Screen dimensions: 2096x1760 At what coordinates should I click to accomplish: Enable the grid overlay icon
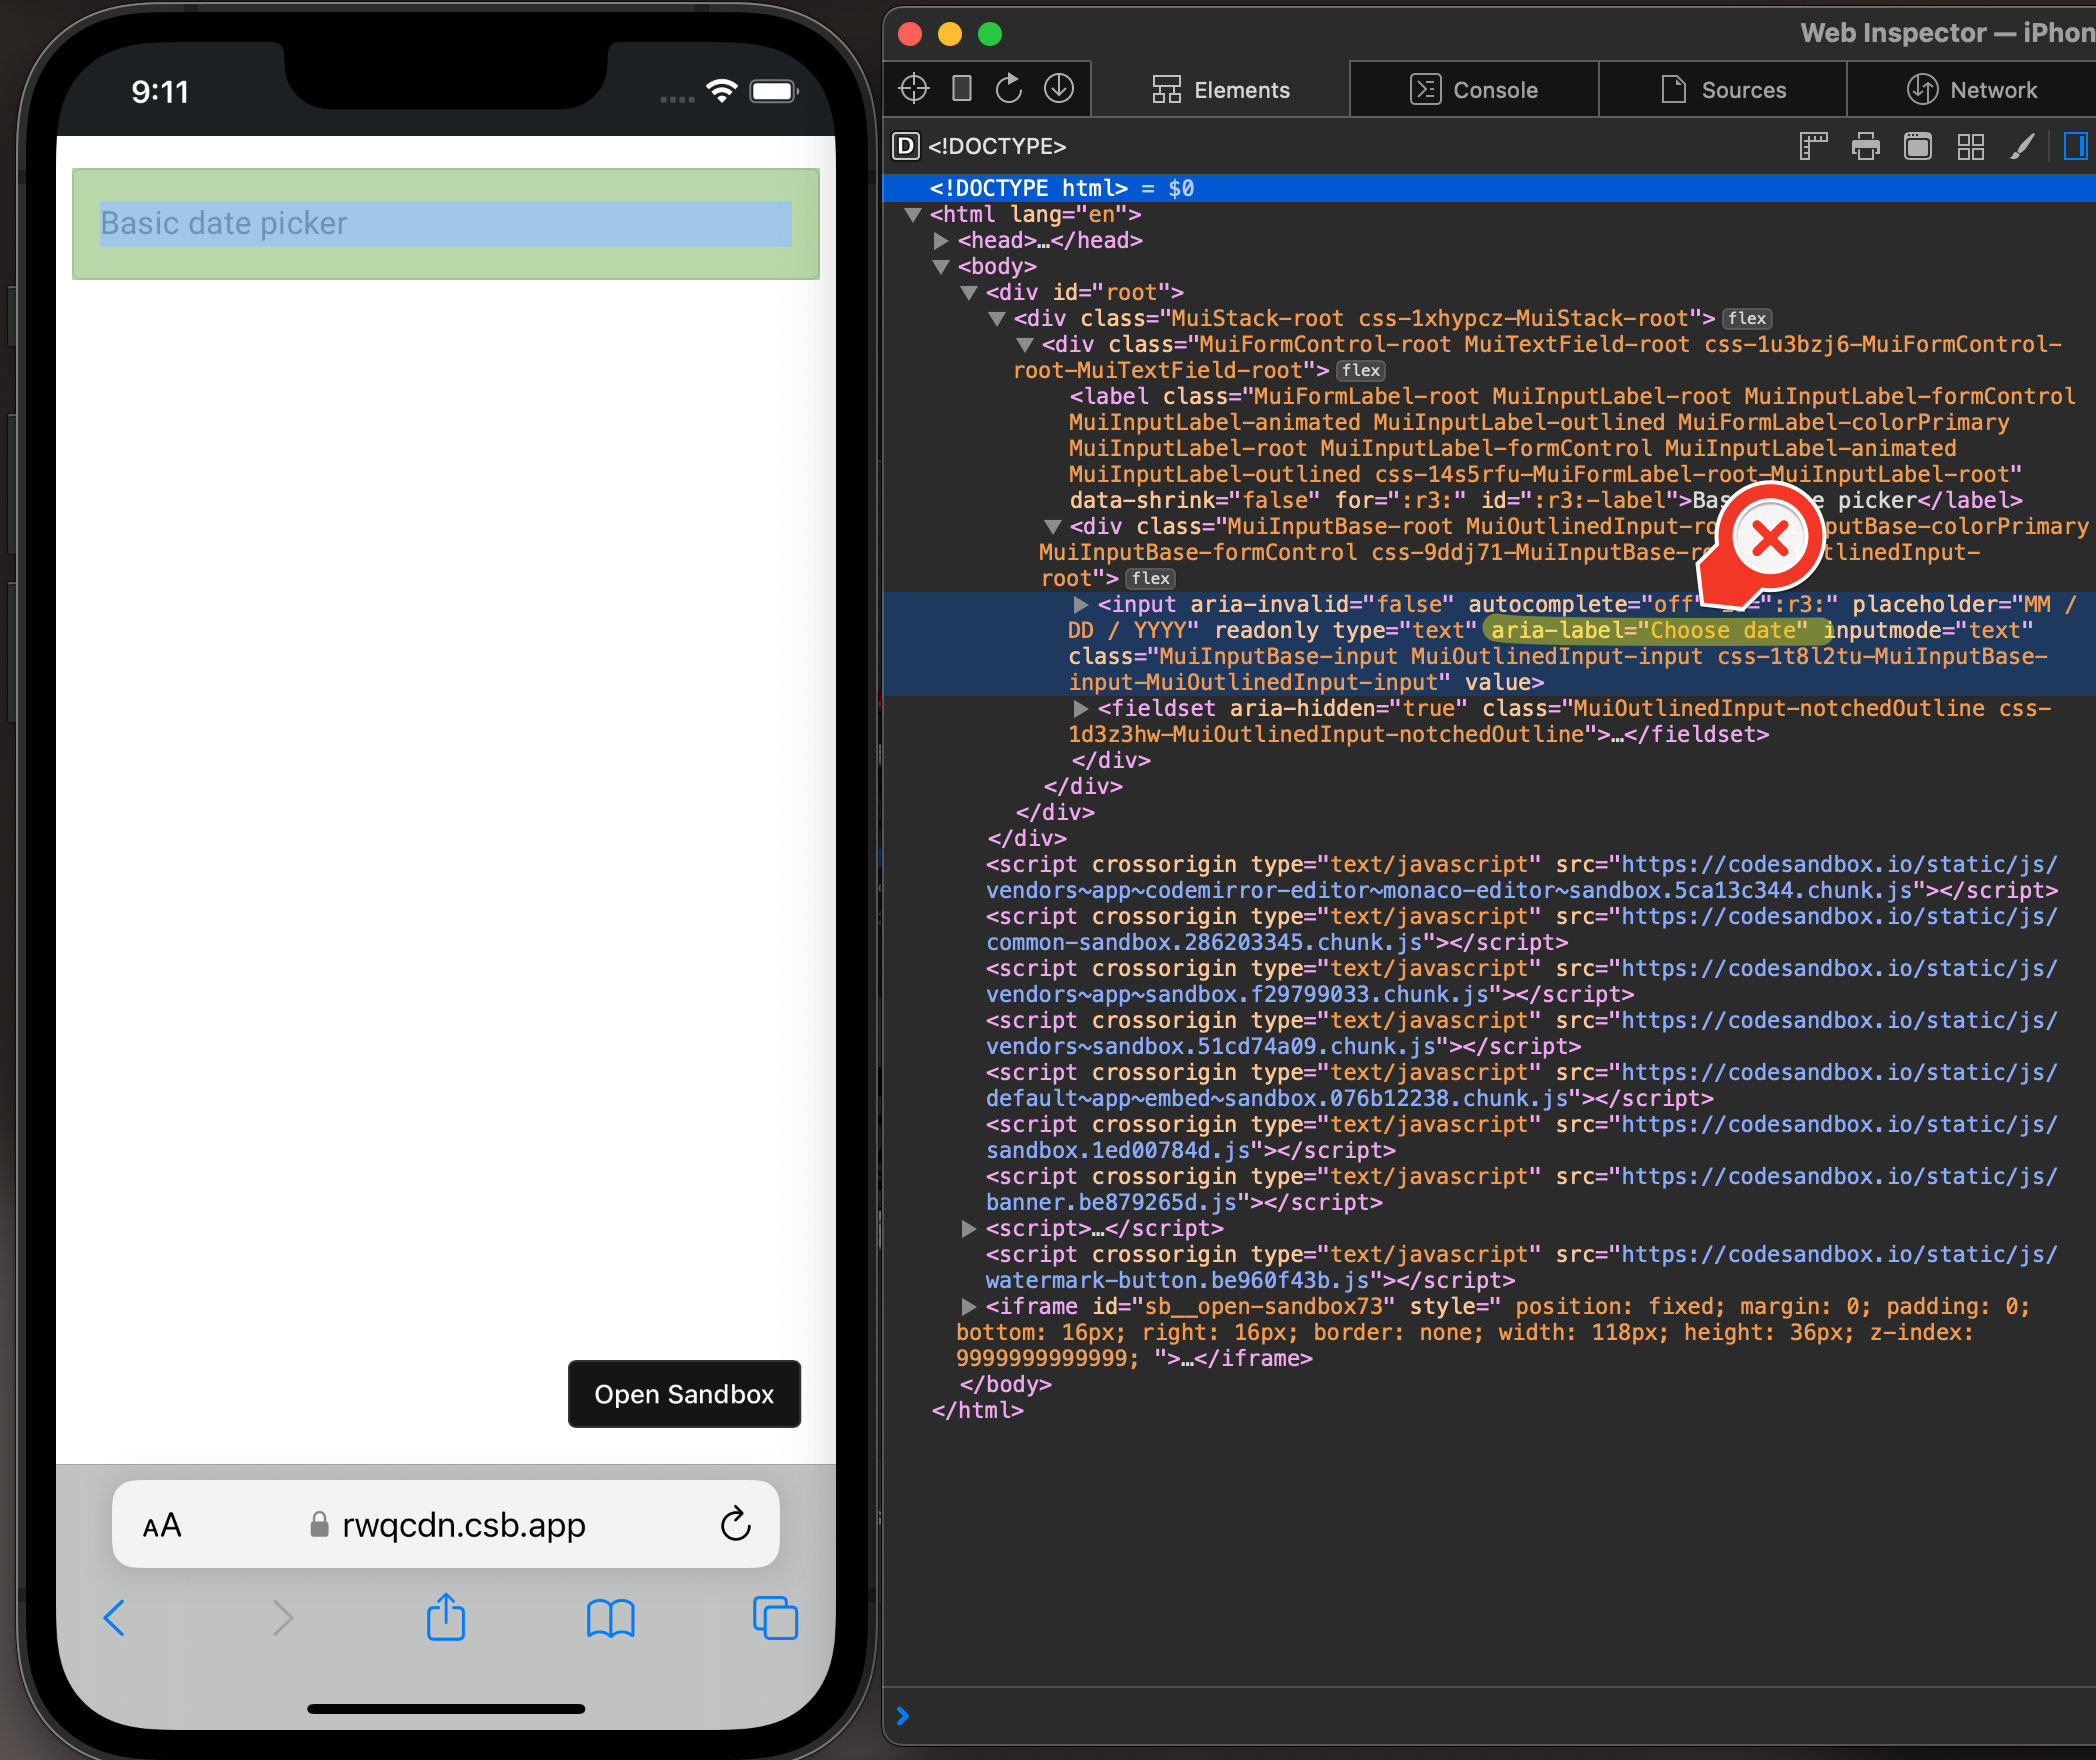point(1970,146)
